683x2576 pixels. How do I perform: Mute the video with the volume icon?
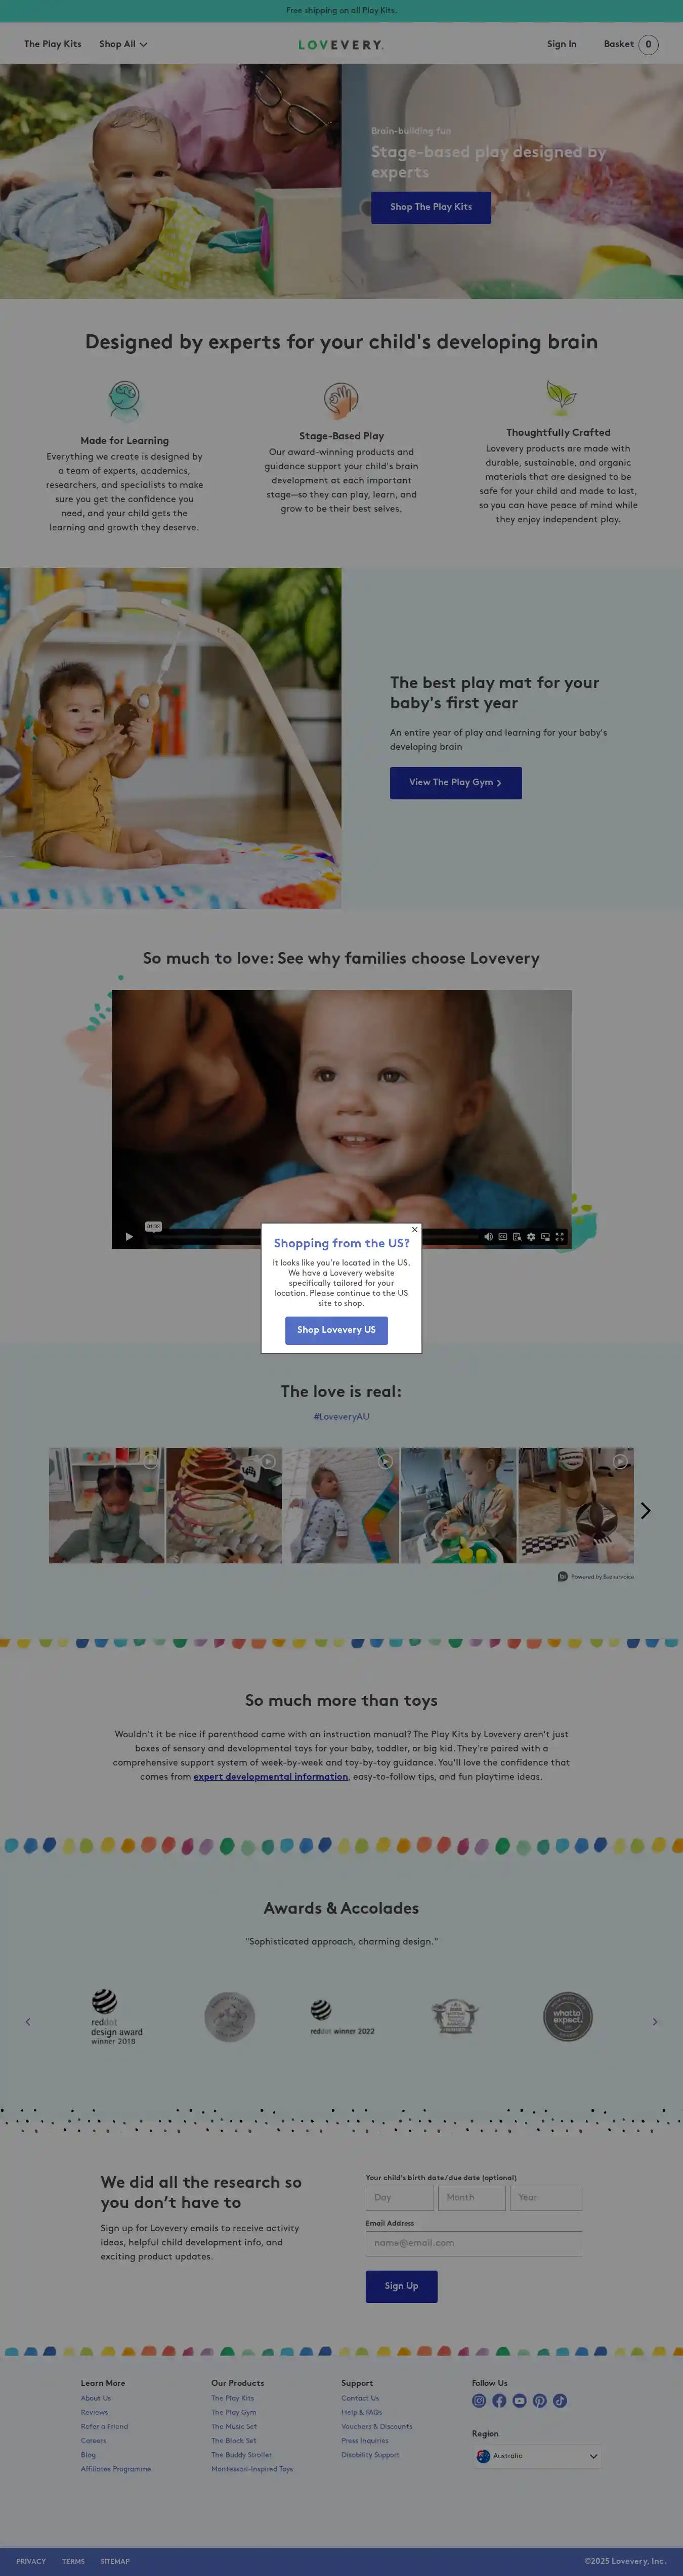tap(488, 1237)
